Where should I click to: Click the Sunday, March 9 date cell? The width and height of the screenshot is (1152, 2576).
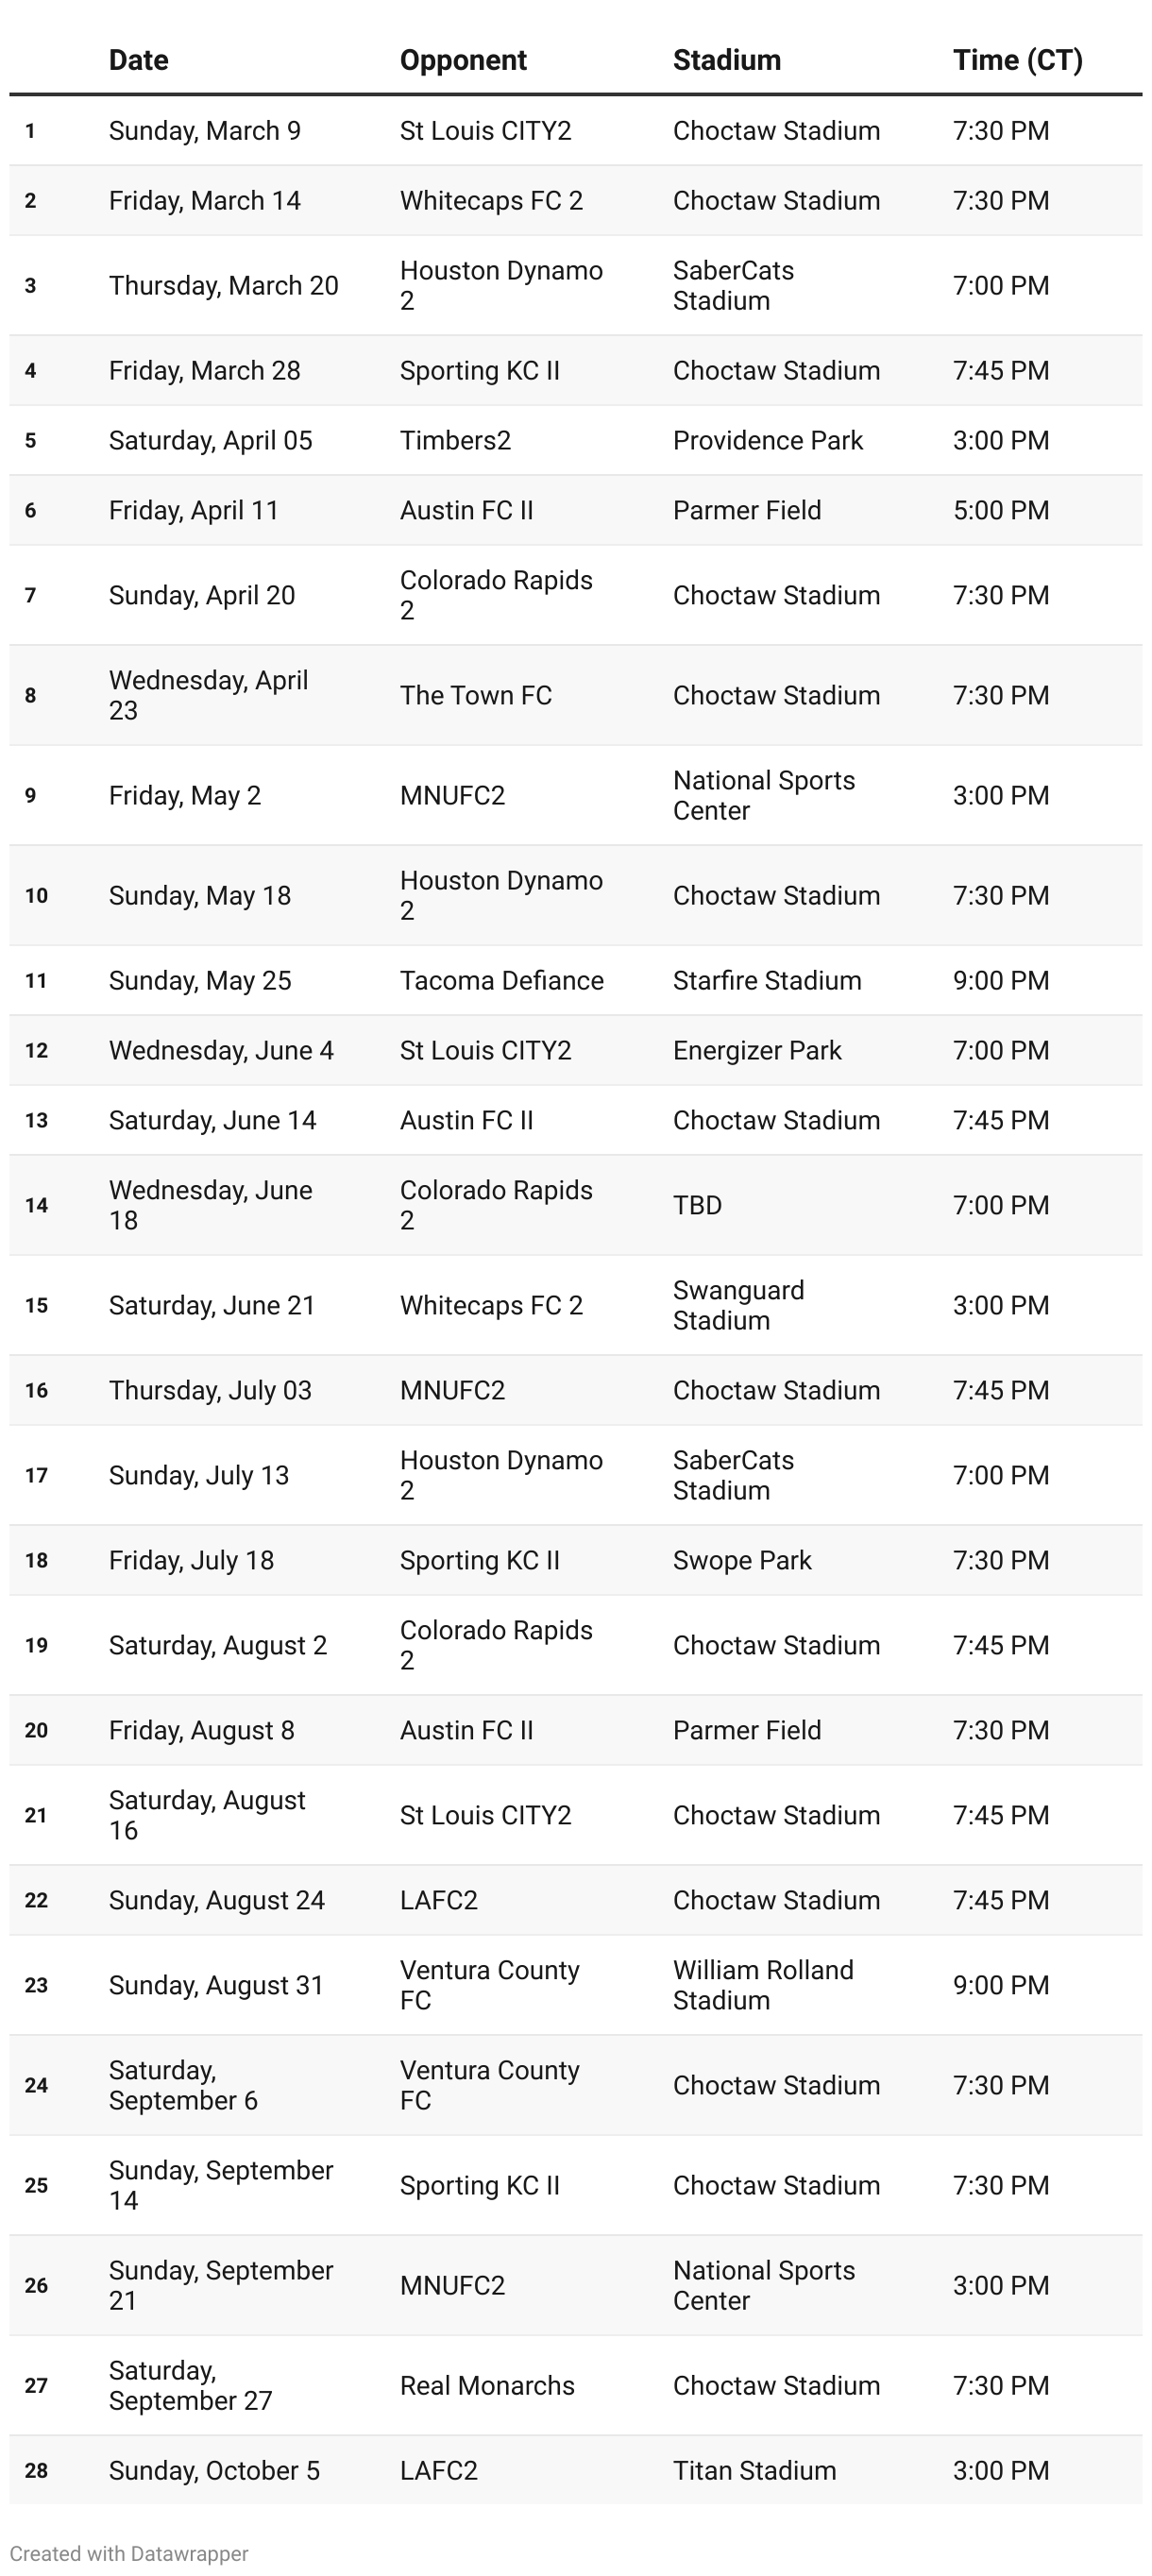[204, 131]
